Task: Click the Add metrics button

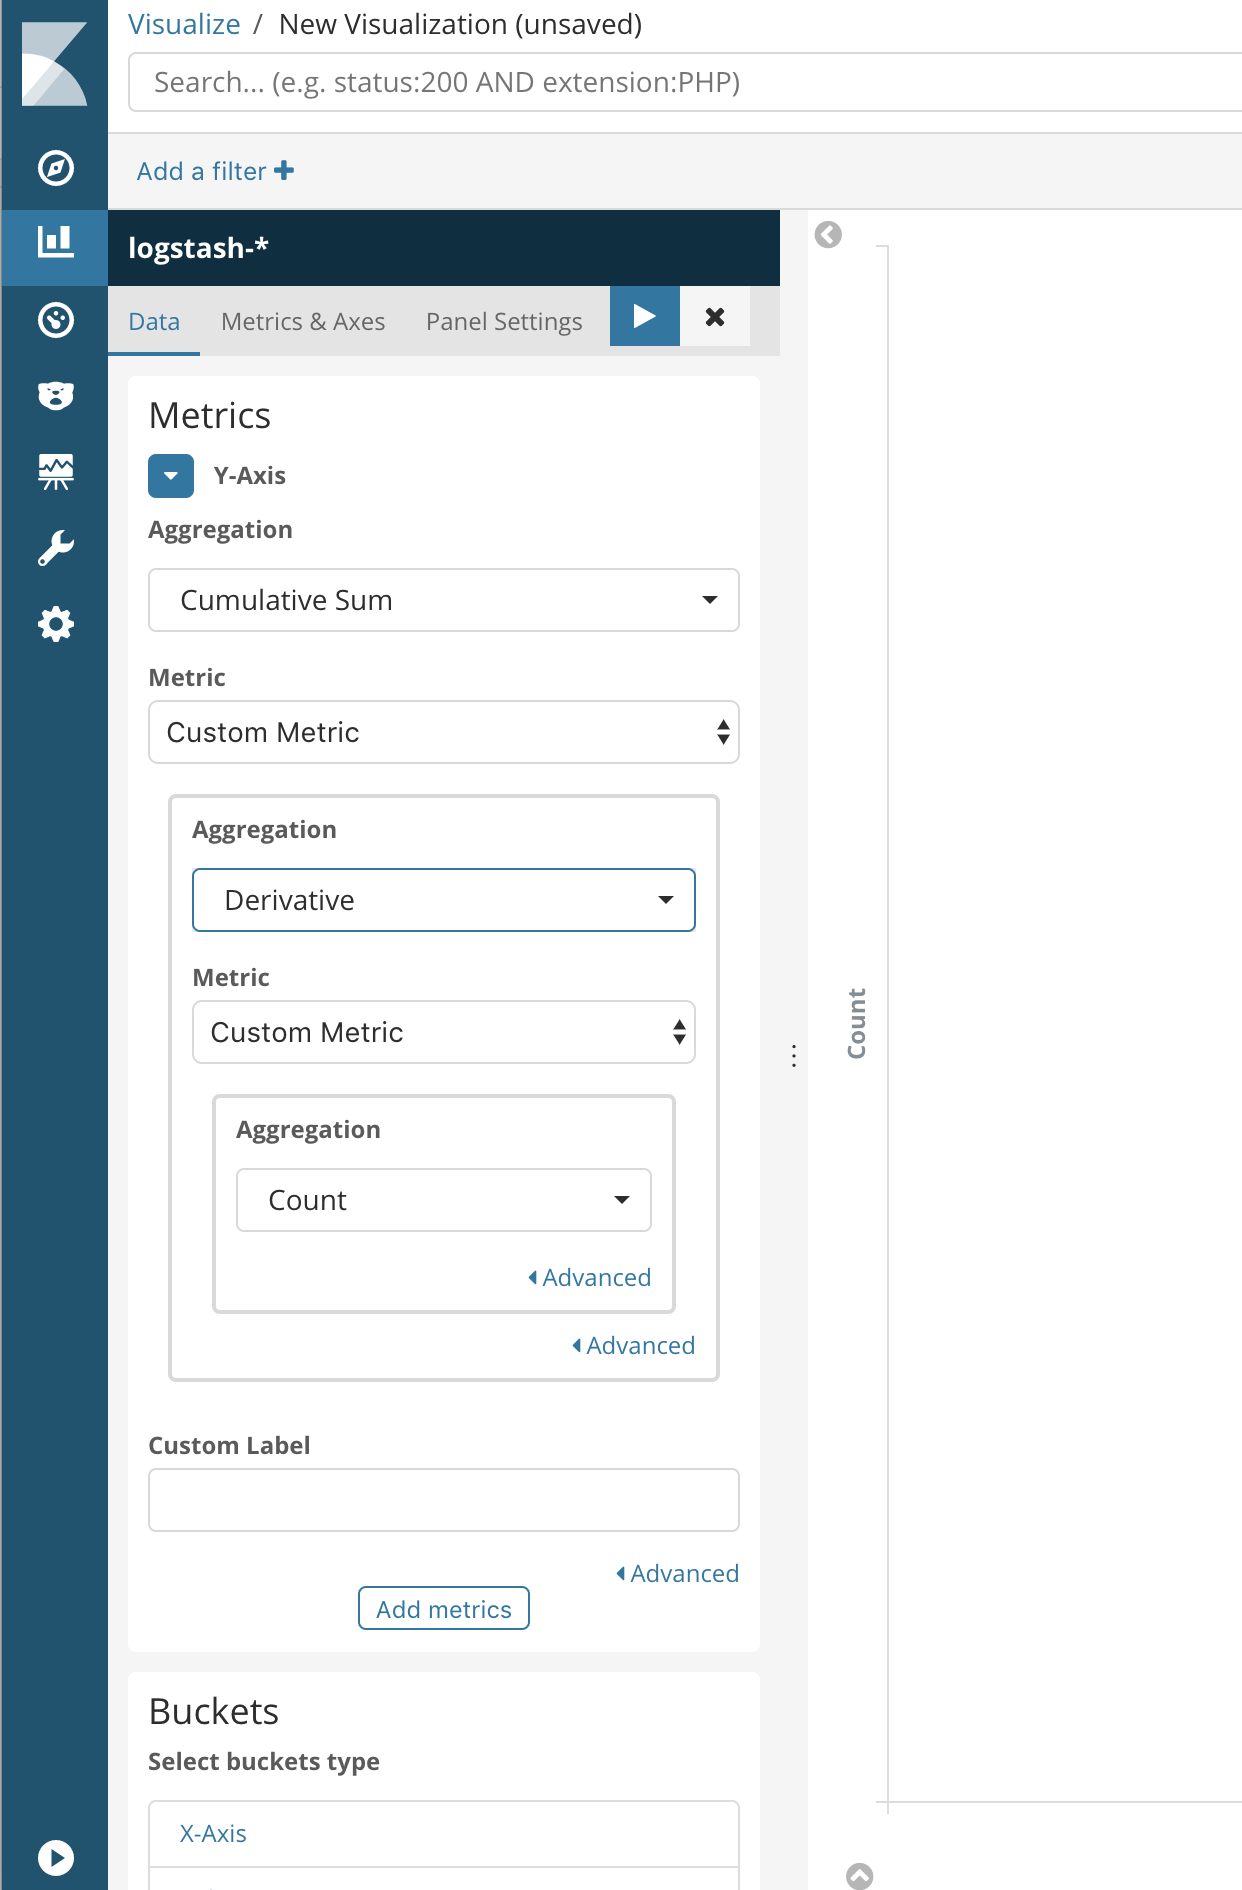Action: coord(443,1608)
